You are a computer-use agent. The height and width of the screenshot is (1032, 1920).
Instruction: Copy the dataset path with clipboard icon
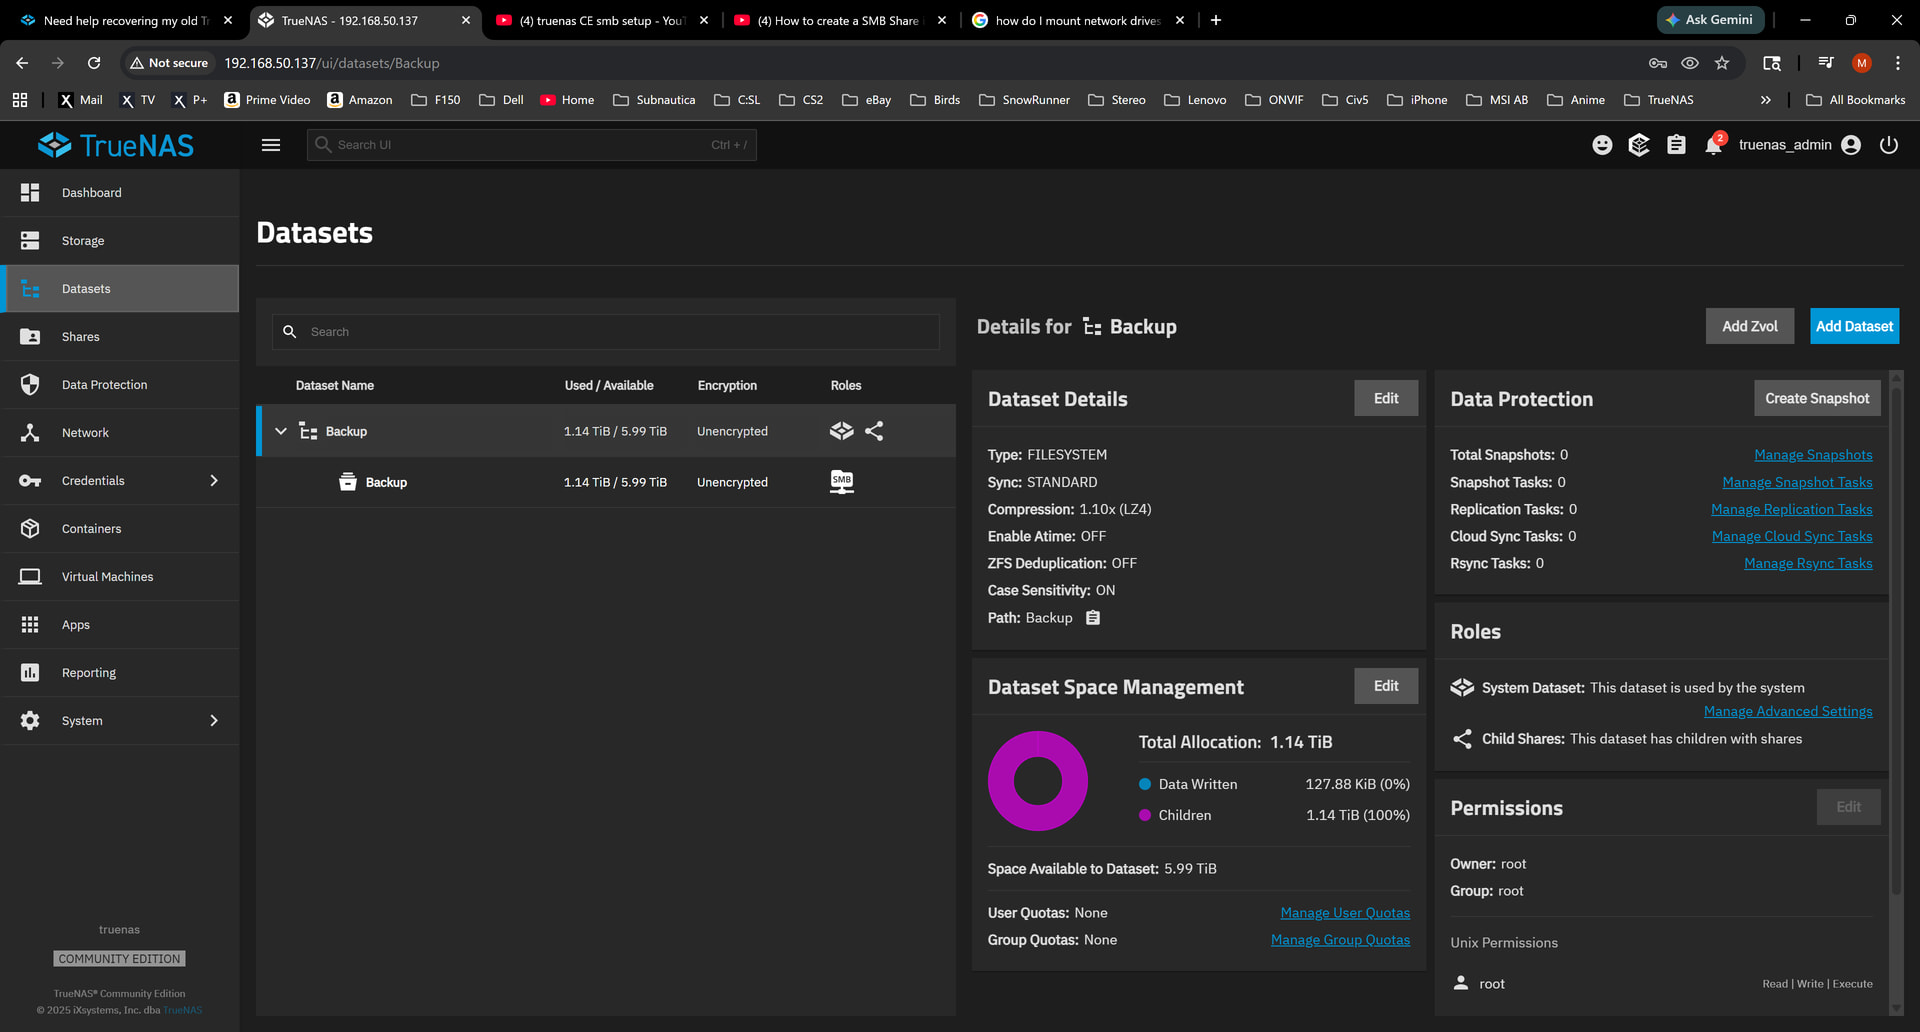(1093, 618)
